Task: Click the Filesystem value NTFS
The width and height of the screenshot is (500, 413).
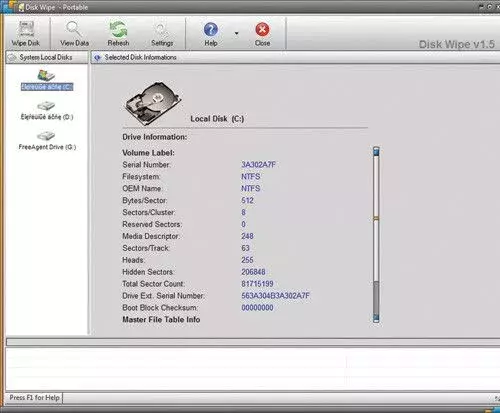Action: click(251, 177)
